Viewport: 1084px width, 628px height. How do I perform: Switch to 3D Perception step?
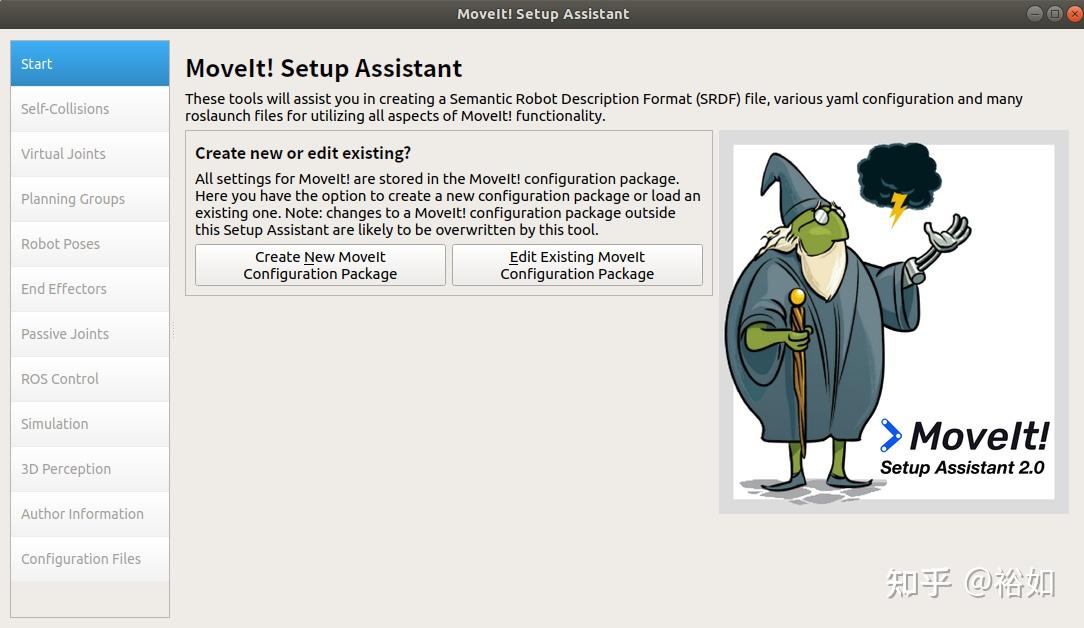[89, 469]
